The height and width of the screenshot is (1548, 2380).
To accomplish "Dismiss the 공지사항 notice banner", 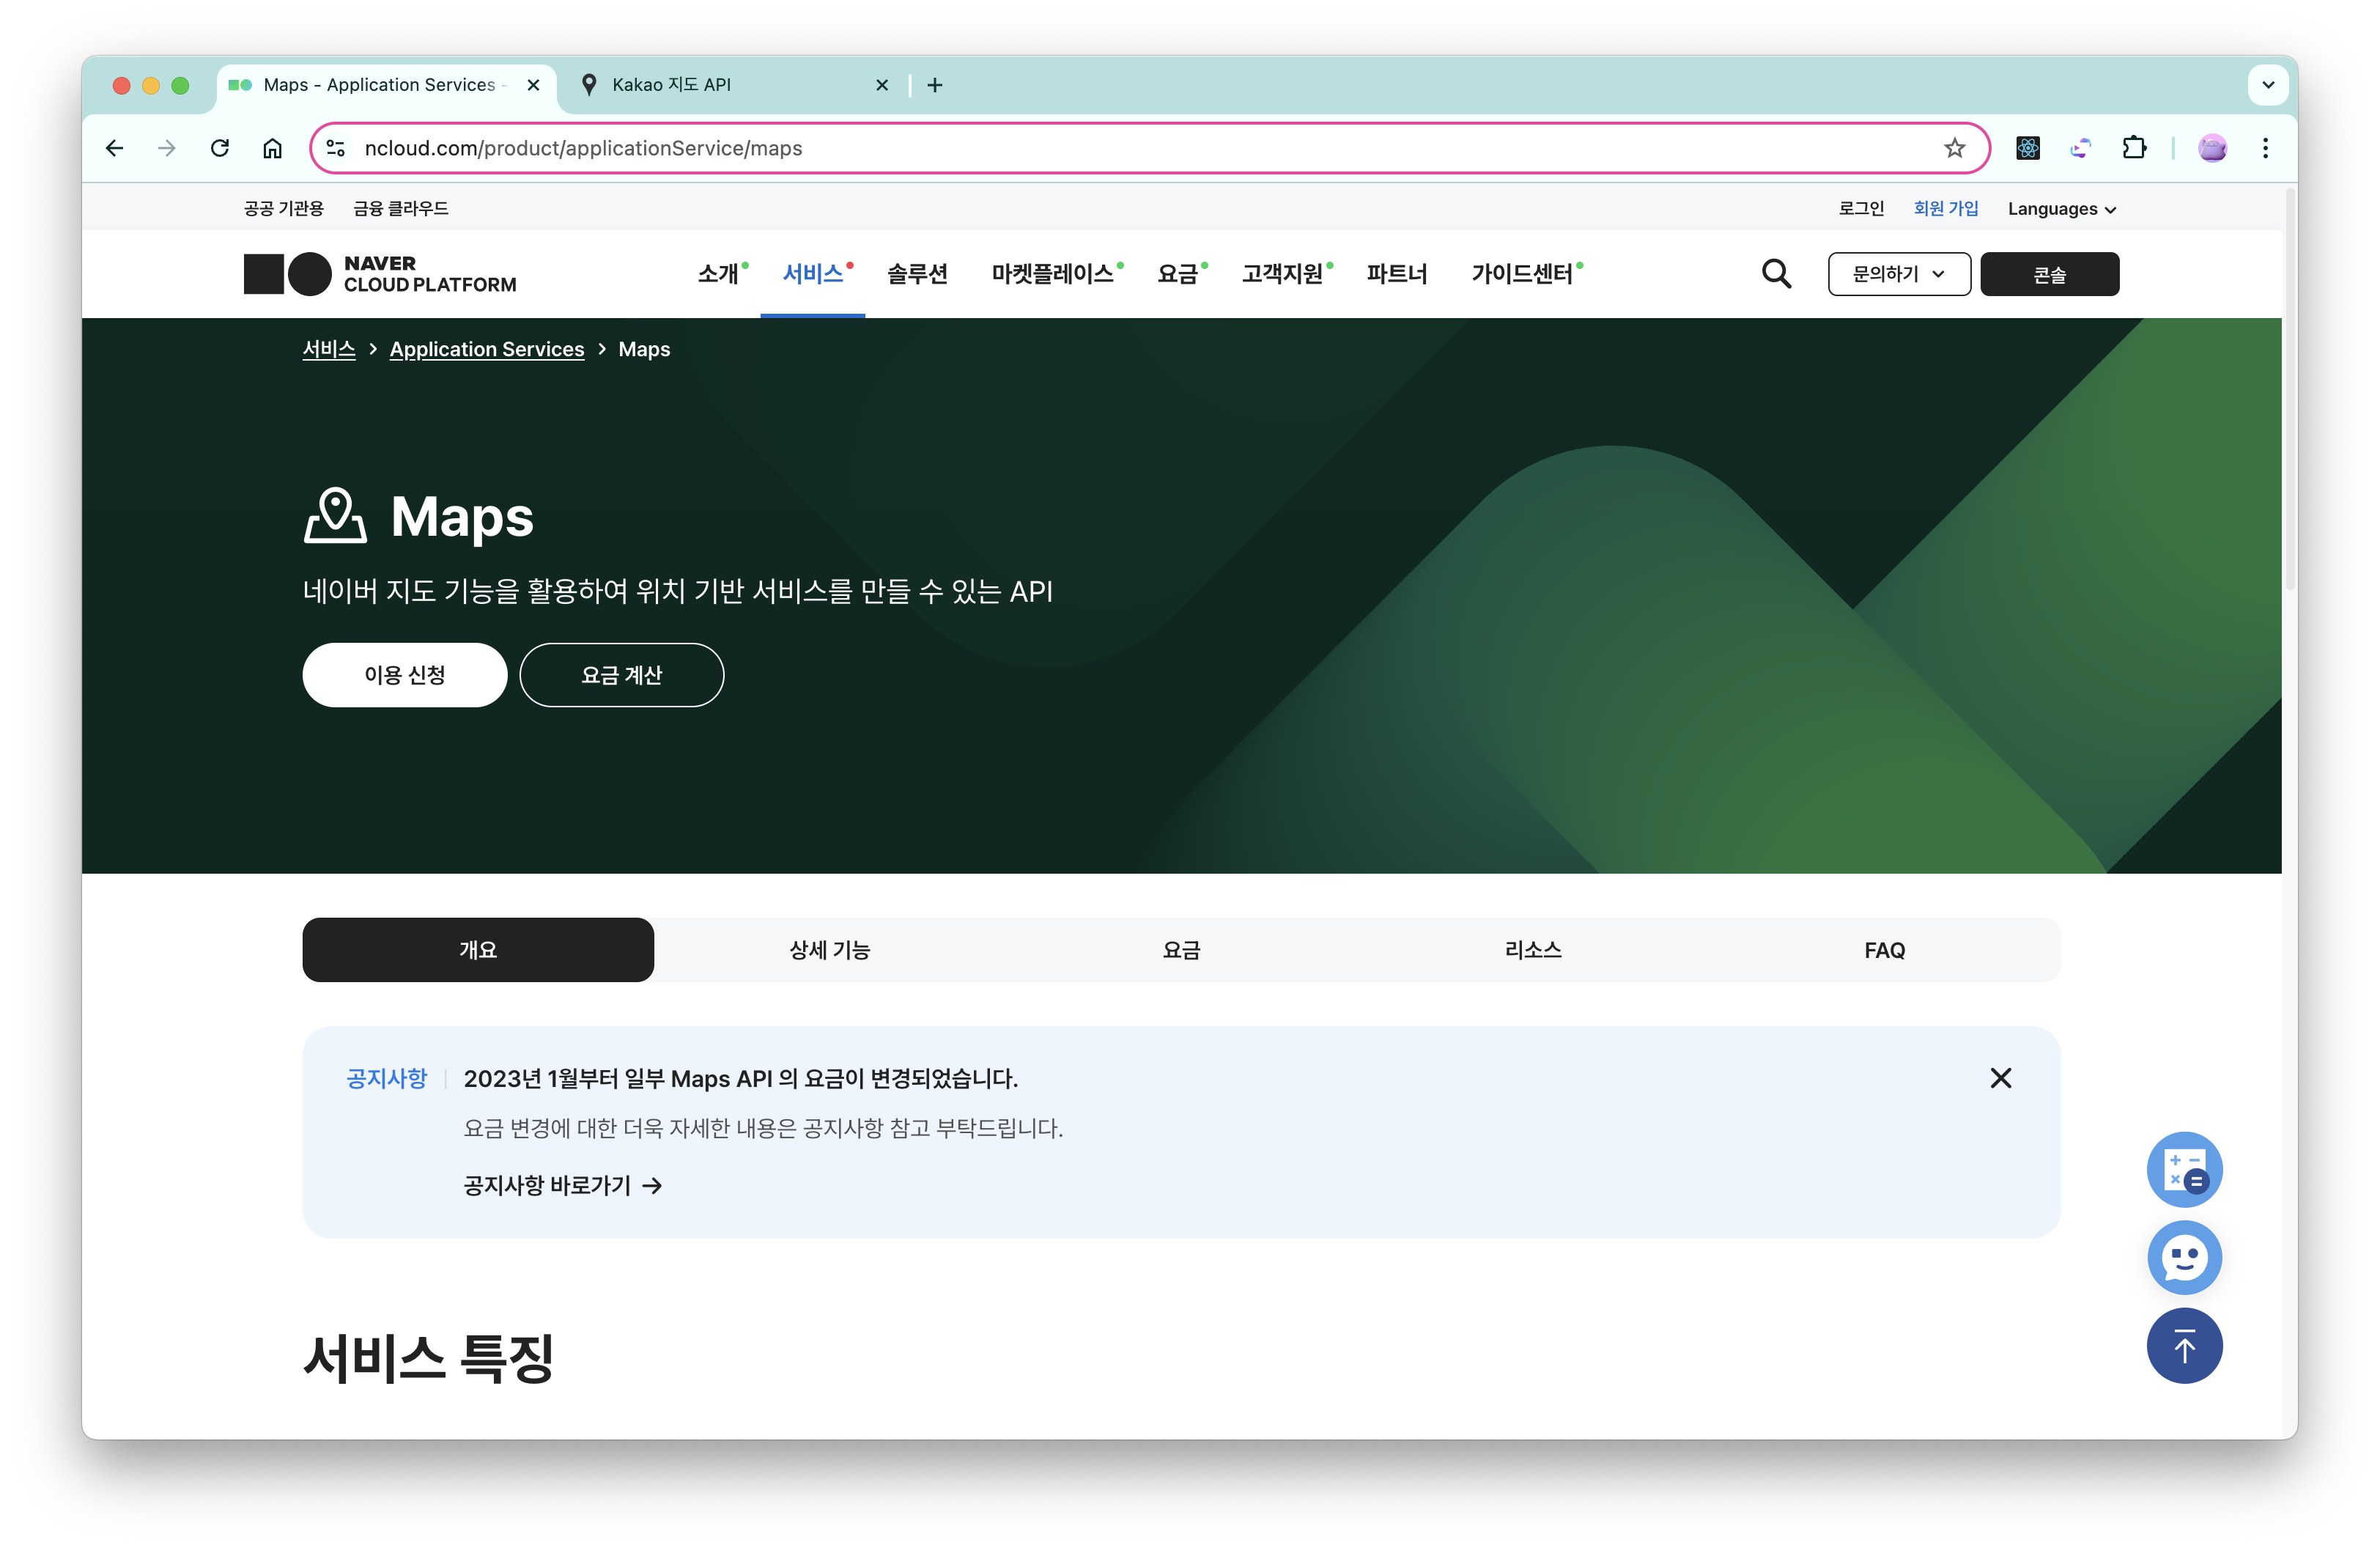I will tap(2000, 1078).
